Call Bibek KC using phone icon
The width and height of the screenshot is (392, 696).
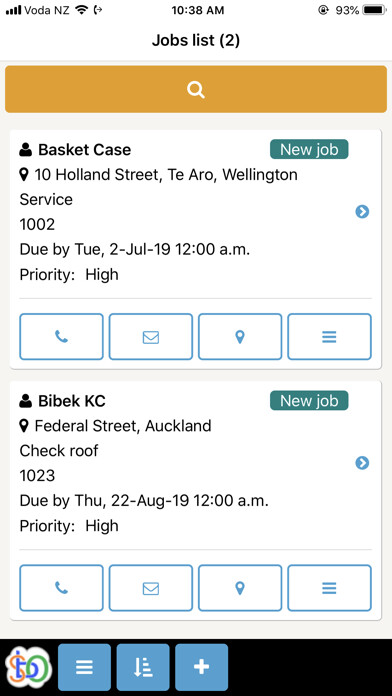click(x=61, y=588)
